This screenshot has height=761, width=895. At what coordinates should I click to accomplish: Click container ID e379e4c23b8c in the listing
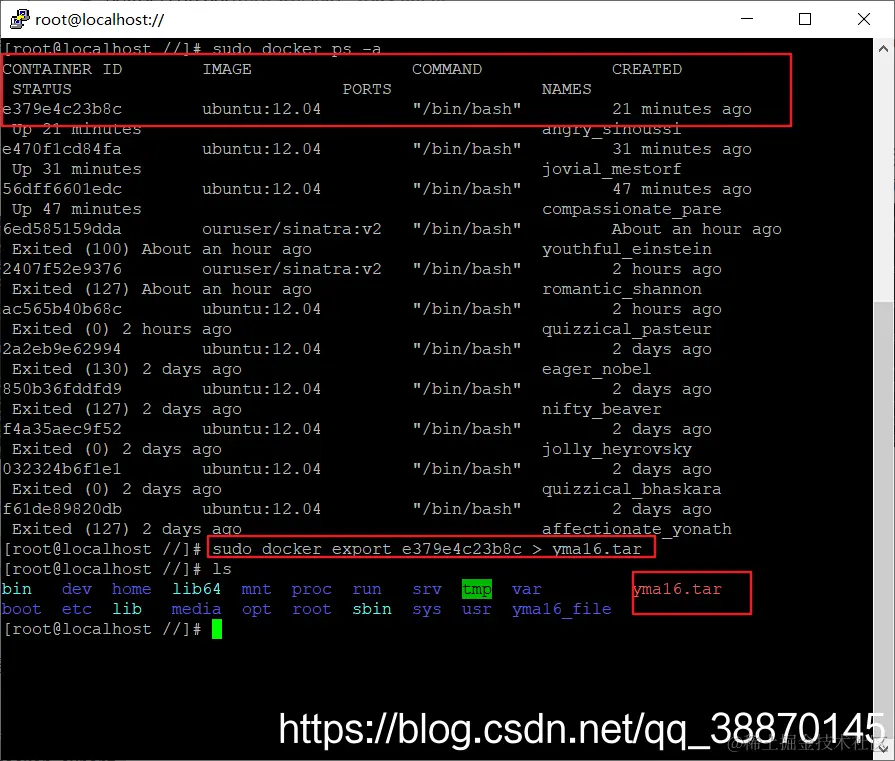click(x=62, y=108)
